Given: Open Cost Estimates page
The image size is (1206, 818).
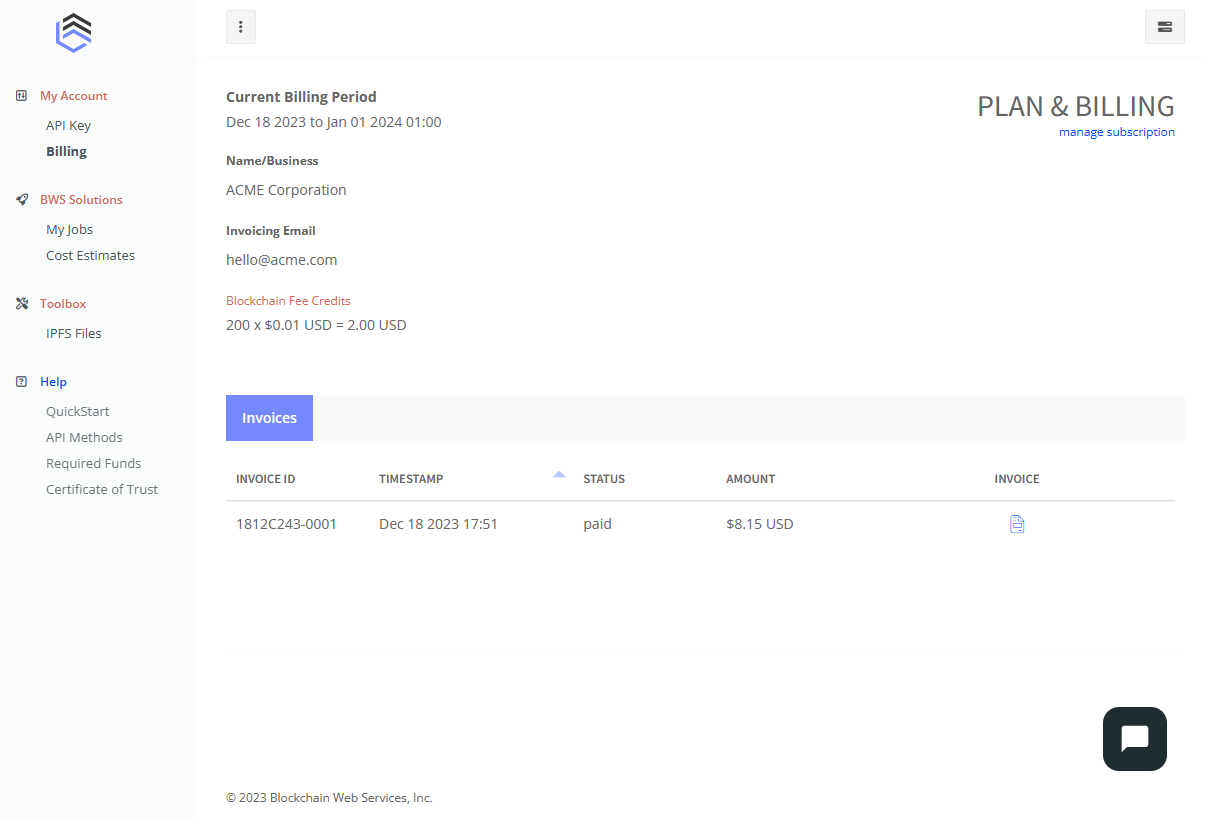Looking at the screenshot, I should pos(90,256).
